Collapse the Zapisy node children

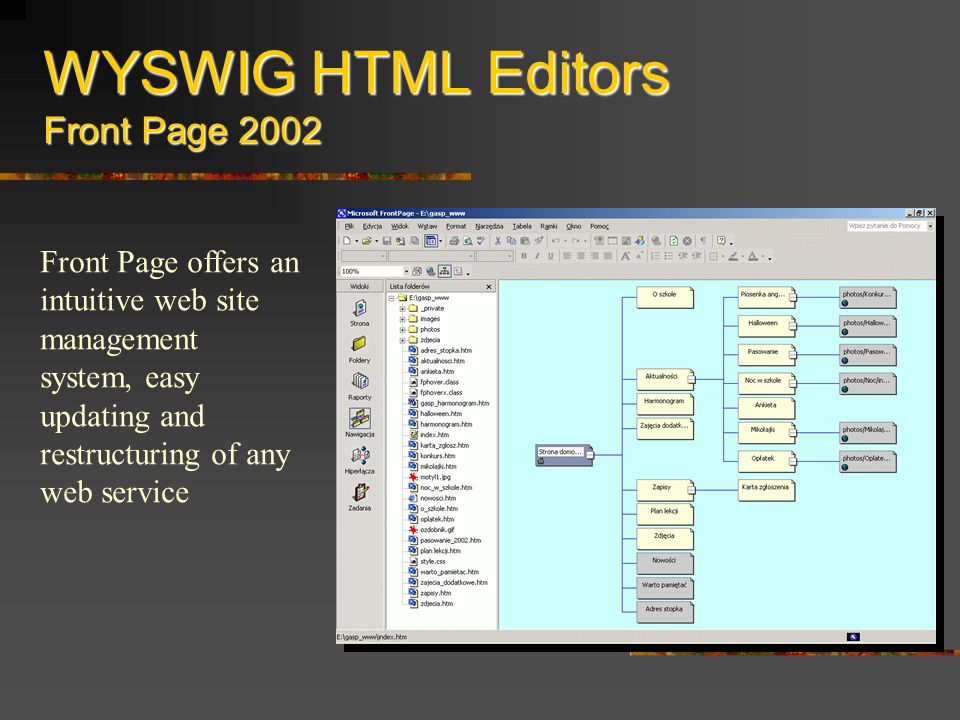pos(691,490)
